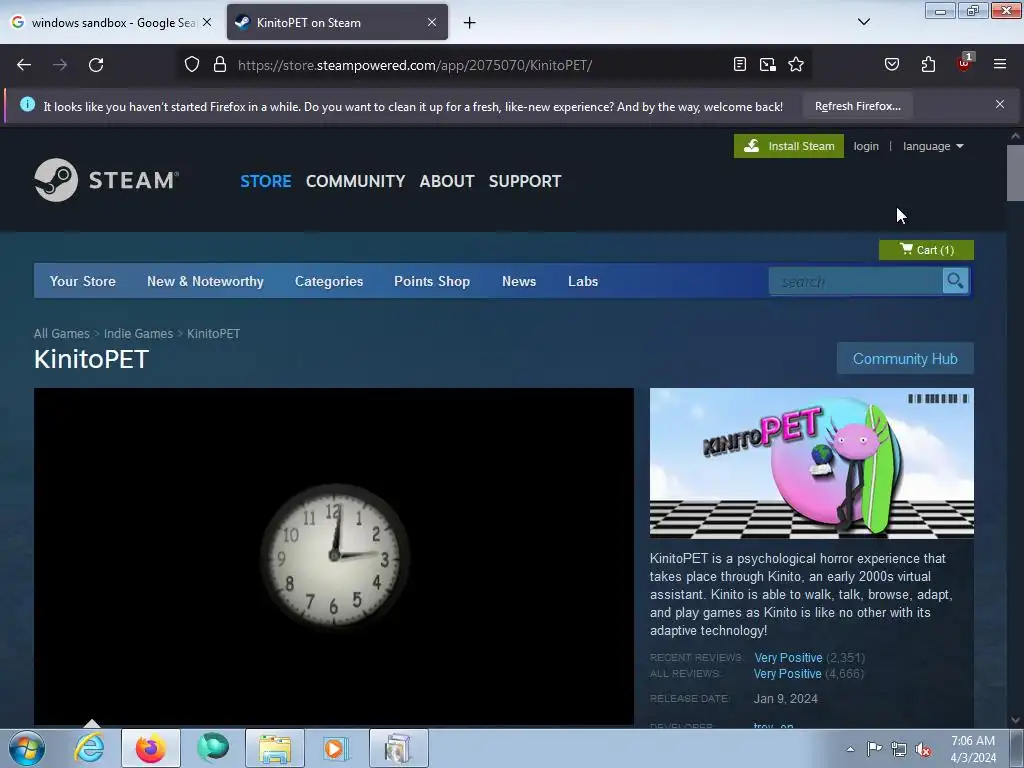
Task: Click the muted volume tray icon
Action: 923,749
